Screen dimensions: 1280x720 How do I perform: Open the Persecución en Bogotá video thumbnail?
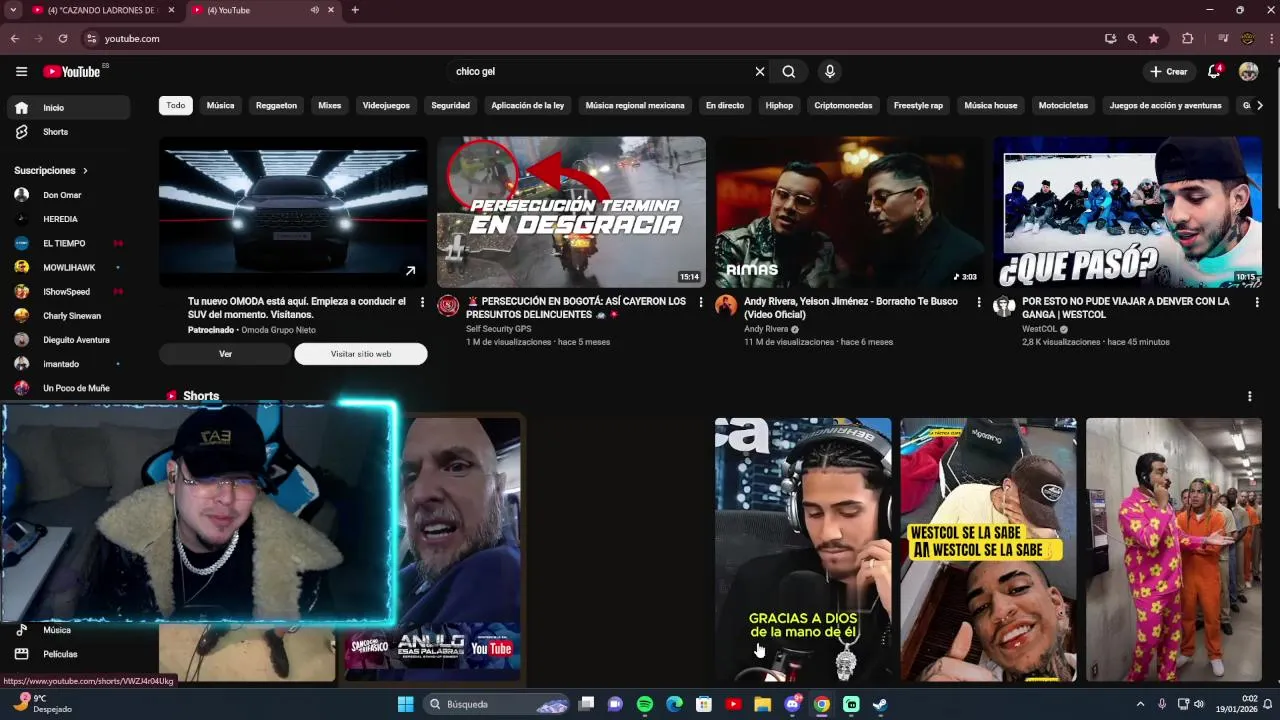pos(571,212)
